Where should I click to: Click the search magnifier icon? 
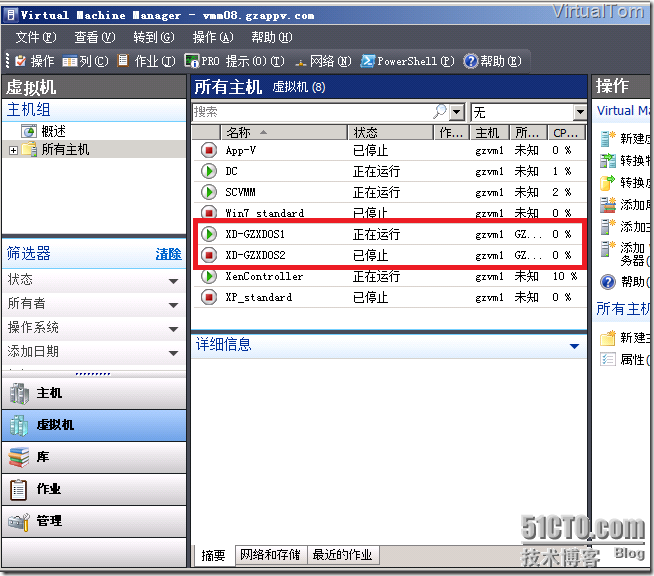(x=440, y=111)
